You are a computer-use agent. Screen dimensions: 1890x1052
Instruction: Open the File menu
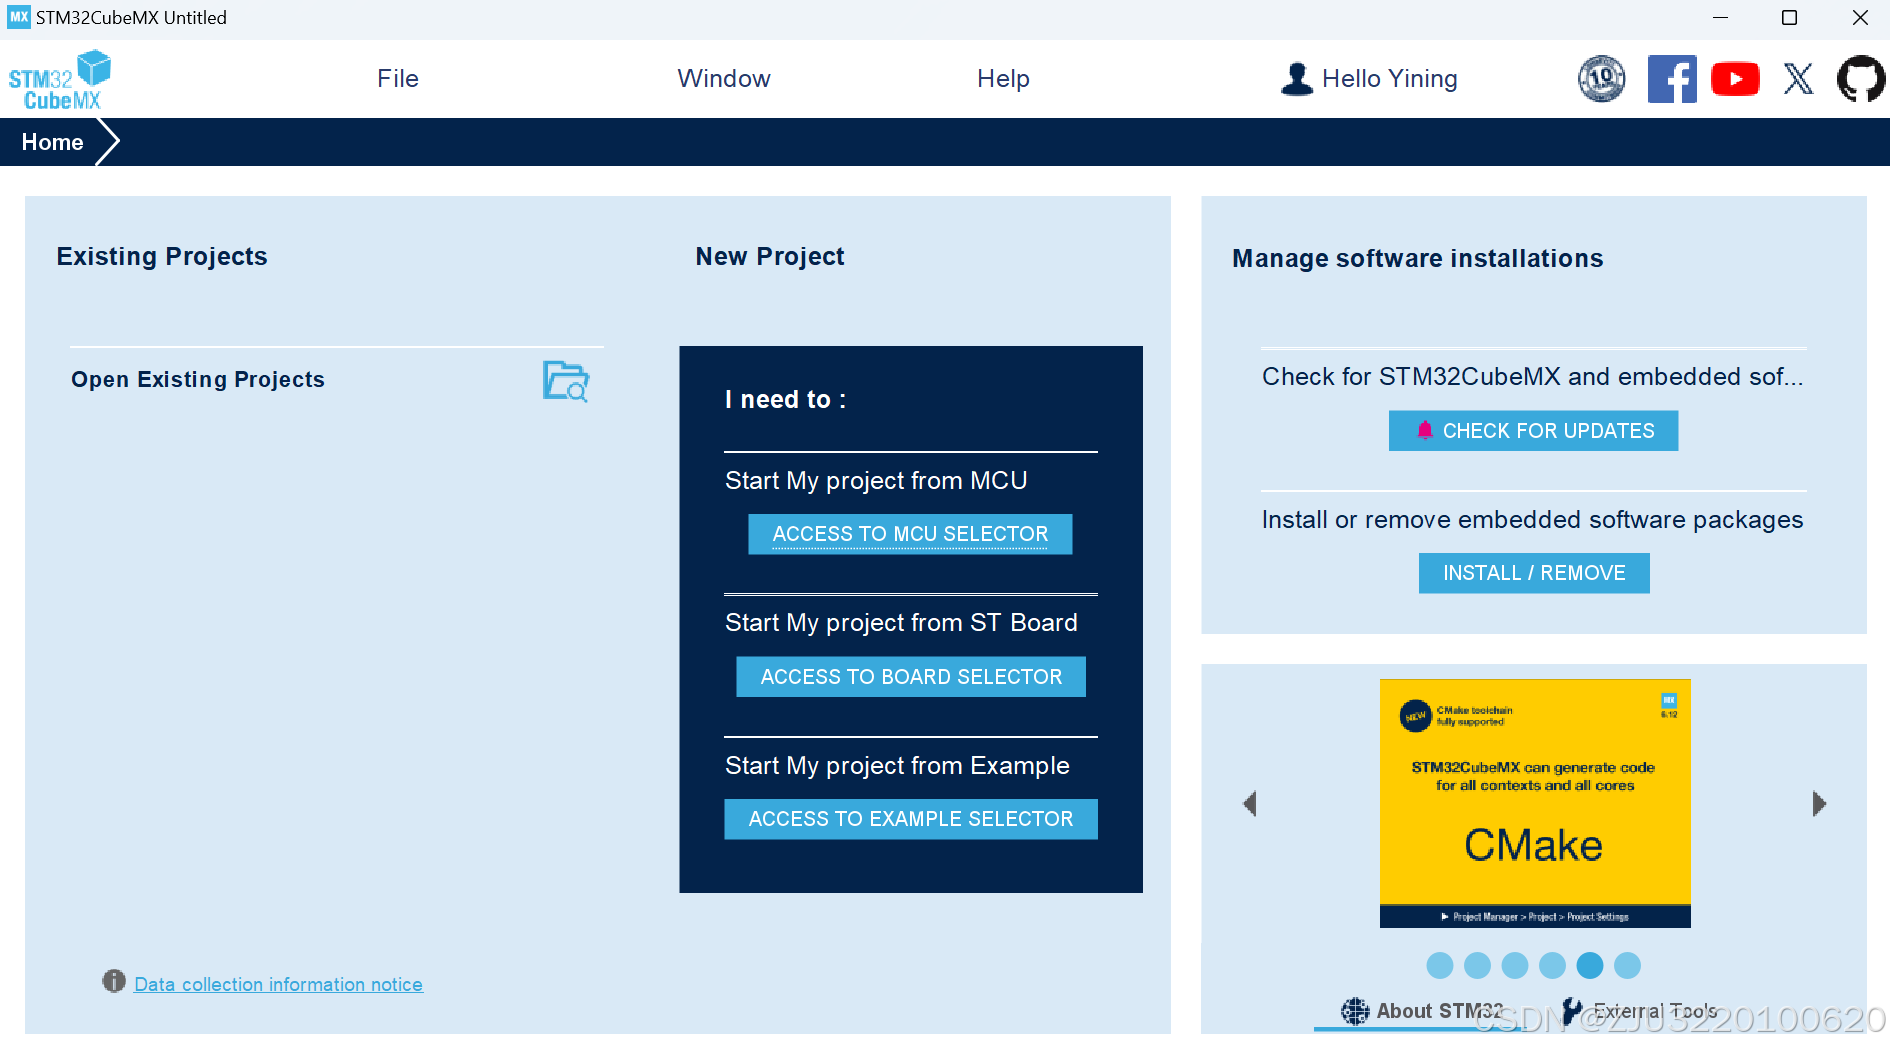(x=398, y=79)
